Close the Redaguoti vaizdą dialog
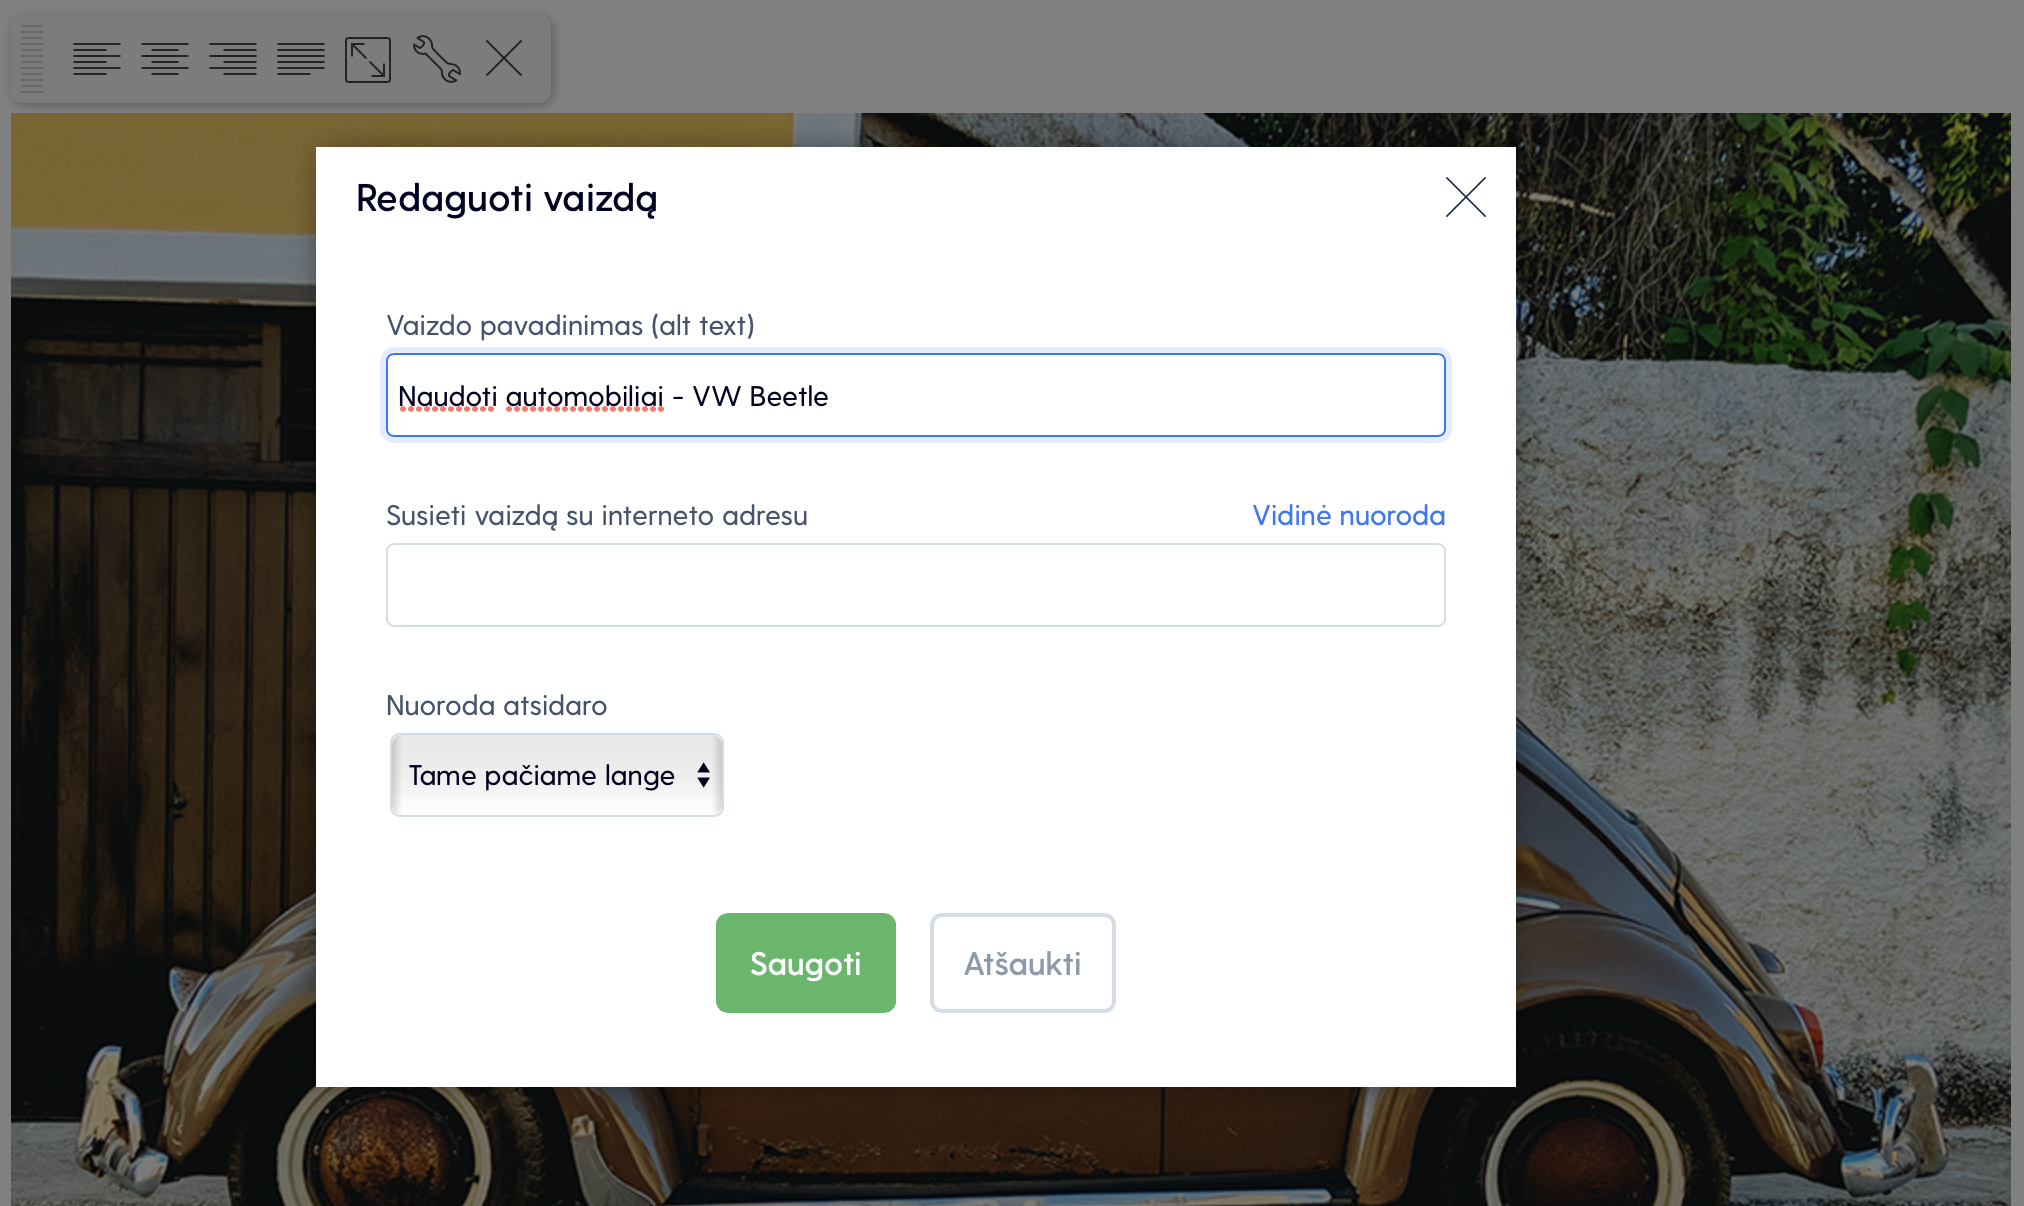Screen dimensions: 2024x1206 [x=1466, y=197]
